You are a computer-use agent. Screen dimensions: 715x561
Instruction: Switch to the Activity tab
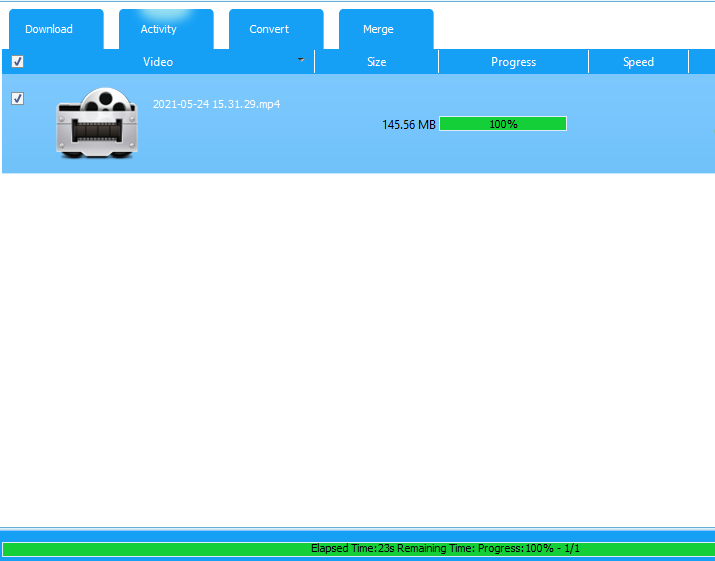(158, 29)
